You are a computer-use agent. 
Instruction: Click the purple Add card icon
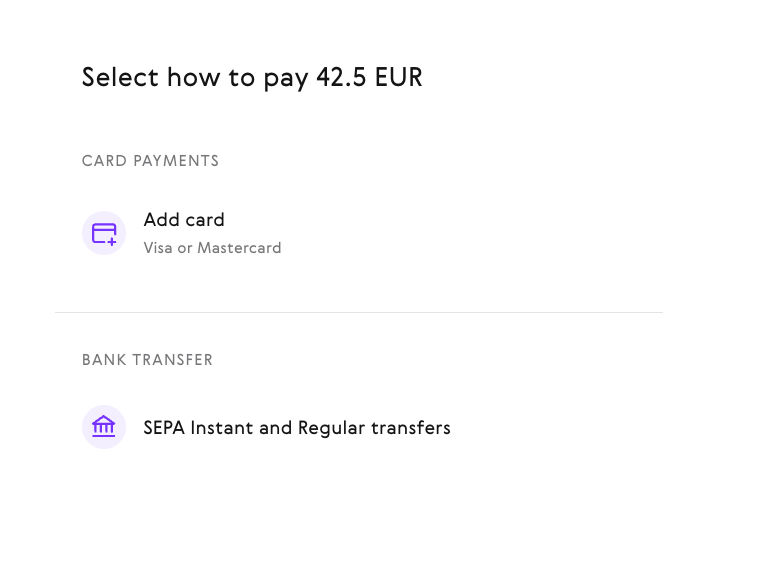104,233
